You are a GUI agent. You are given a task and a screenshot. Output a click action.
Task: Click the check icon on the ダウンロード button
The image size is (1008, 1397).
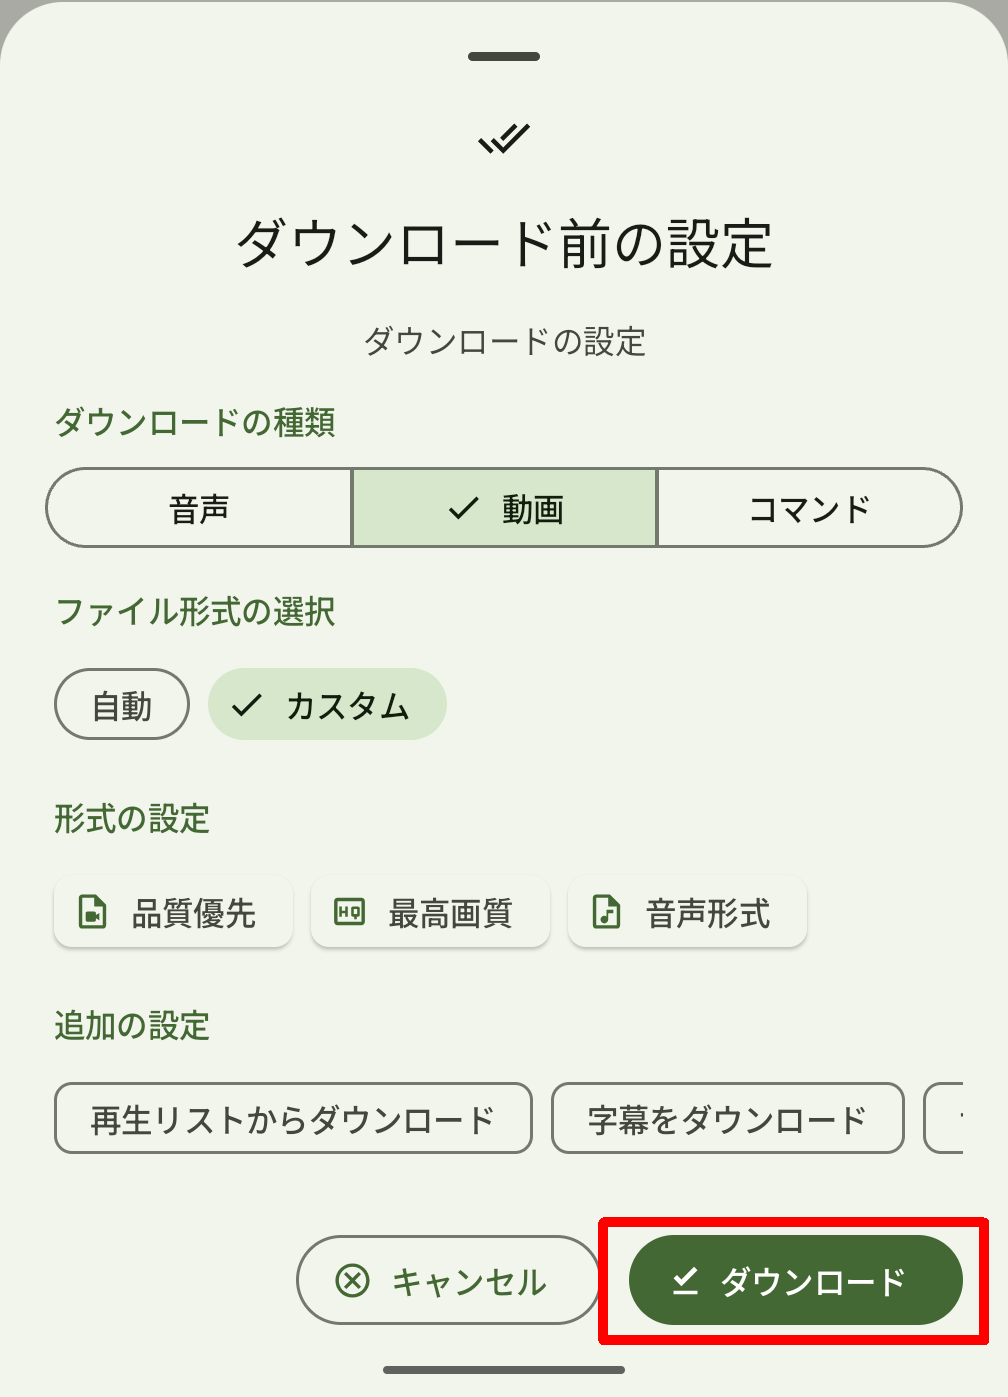point(685,1280)
